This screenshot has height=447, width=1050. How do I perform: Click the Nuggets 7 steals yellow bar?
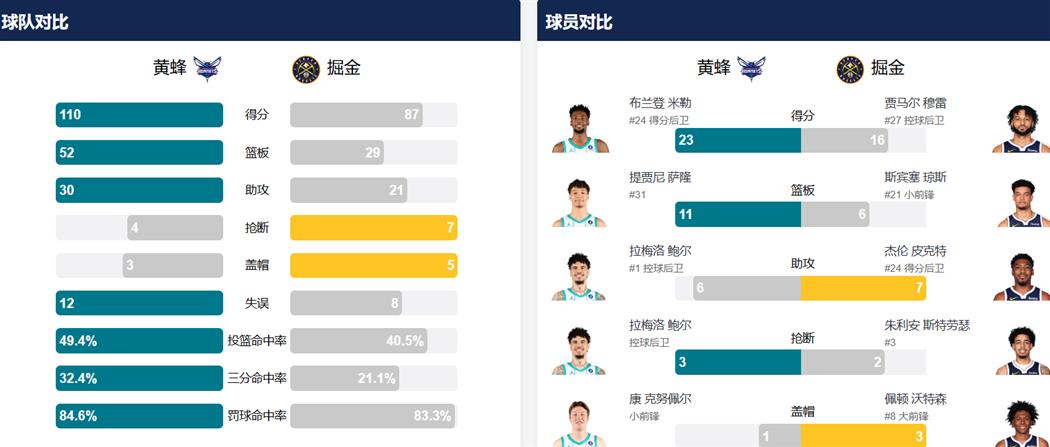point(373,228)
